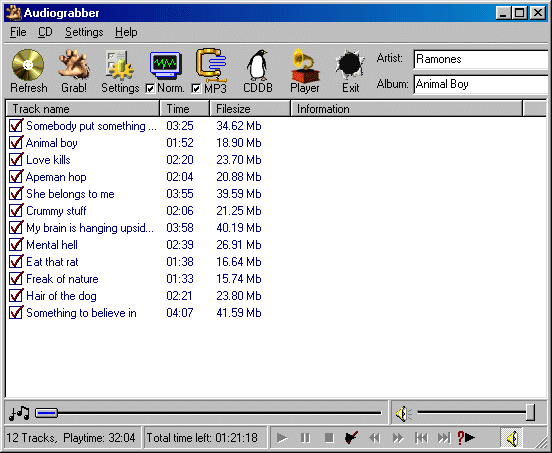Sort by the Filesize column header
Viewport: 552px width, 453px height.
[250, 109]
